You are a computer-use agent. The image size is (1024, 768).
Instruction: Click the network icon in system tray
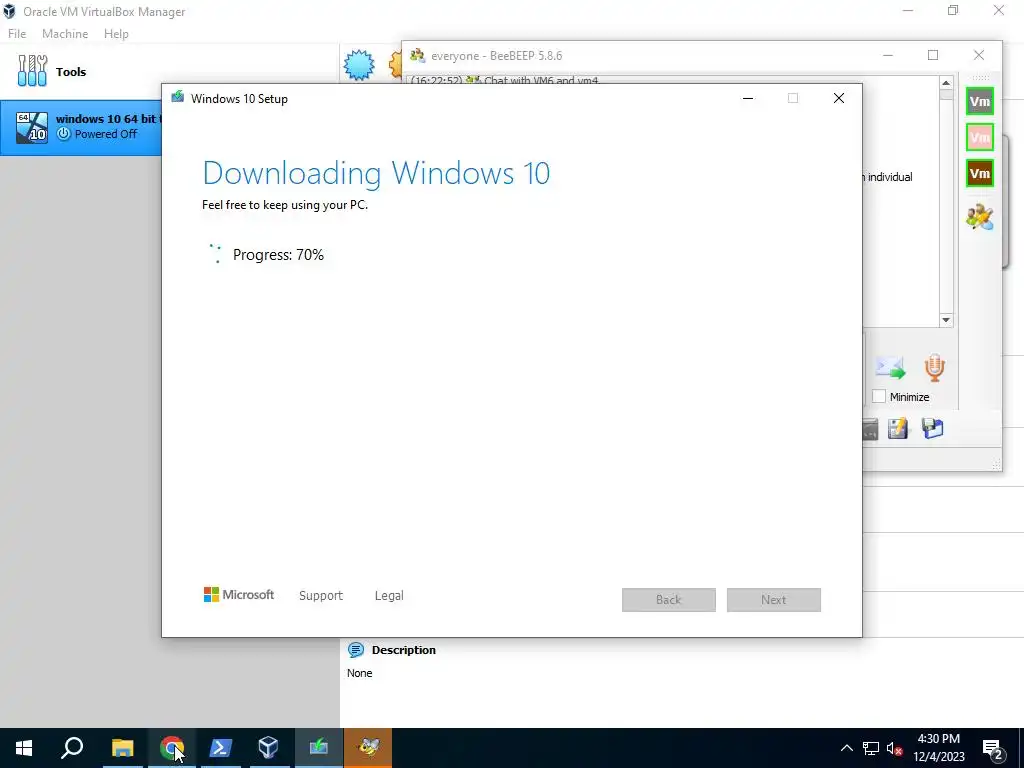[x=871, y=748]
